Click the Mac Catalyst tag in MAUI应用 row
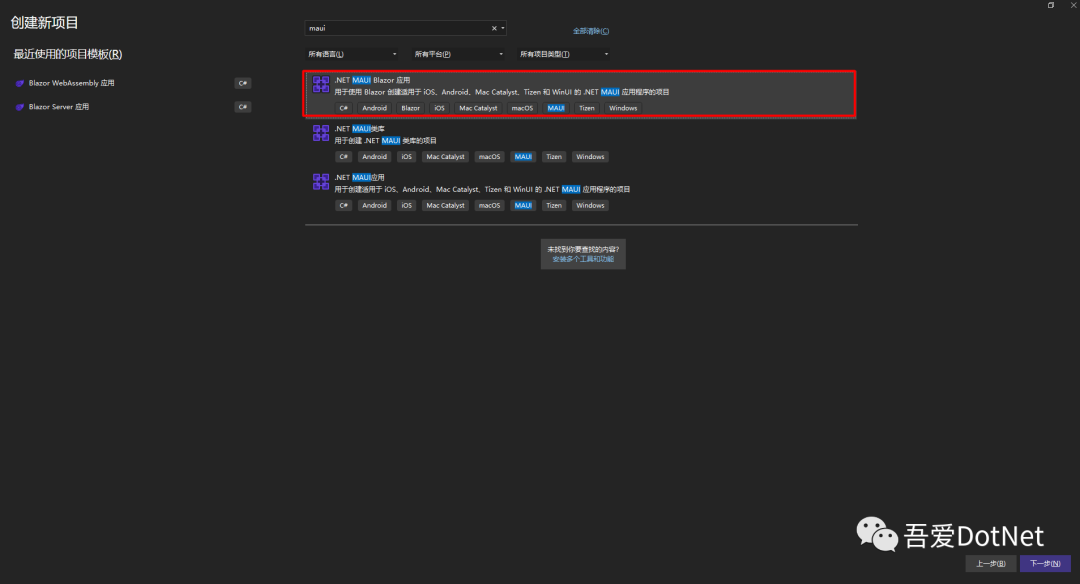The image size is (1080, 584). (x=446, y=205)
